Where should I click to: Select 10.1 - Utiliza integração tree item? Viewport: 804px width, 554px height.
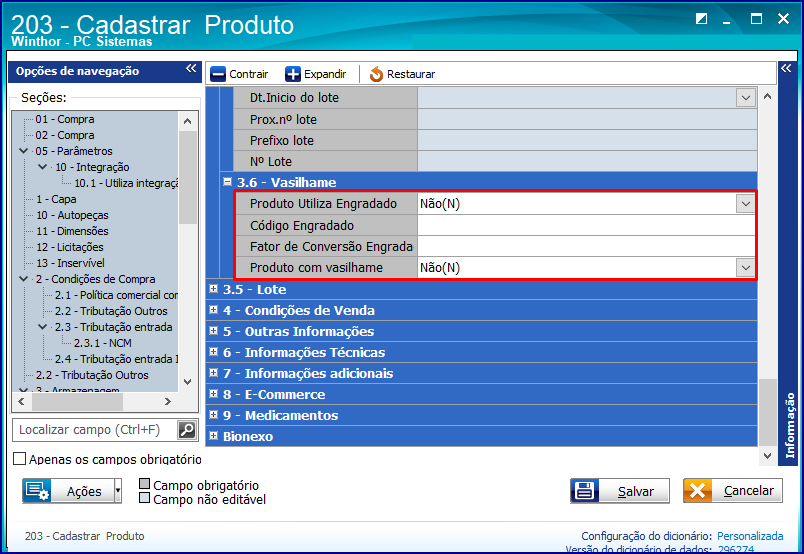(x=126, y=183)
